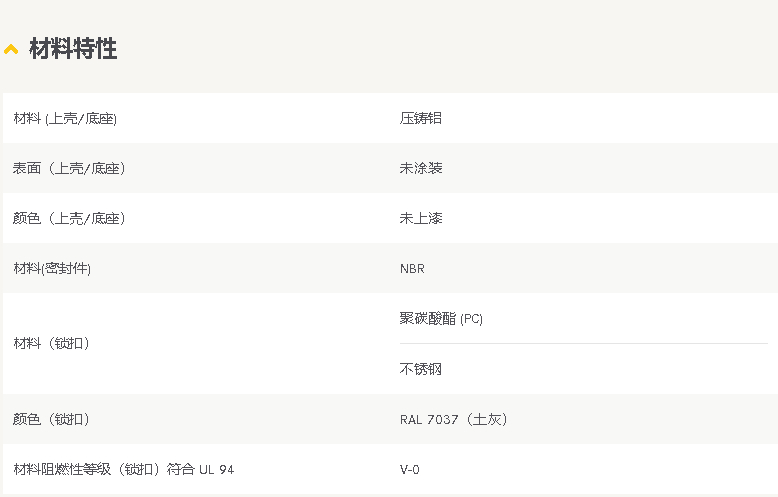Screen dimensions: 778x497
Task: Click the RAL 7037（土灰）value
Action: tap(454, 420)
